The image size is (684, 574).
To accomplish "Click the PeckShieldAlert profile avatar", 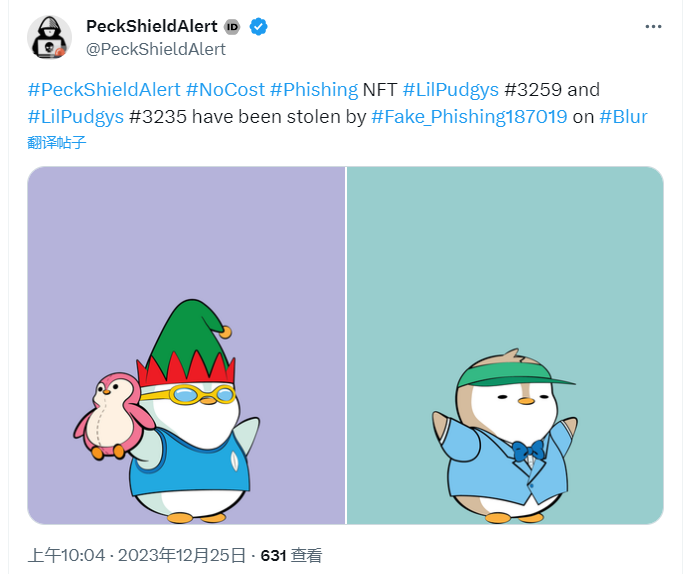I will coord(48,37).
